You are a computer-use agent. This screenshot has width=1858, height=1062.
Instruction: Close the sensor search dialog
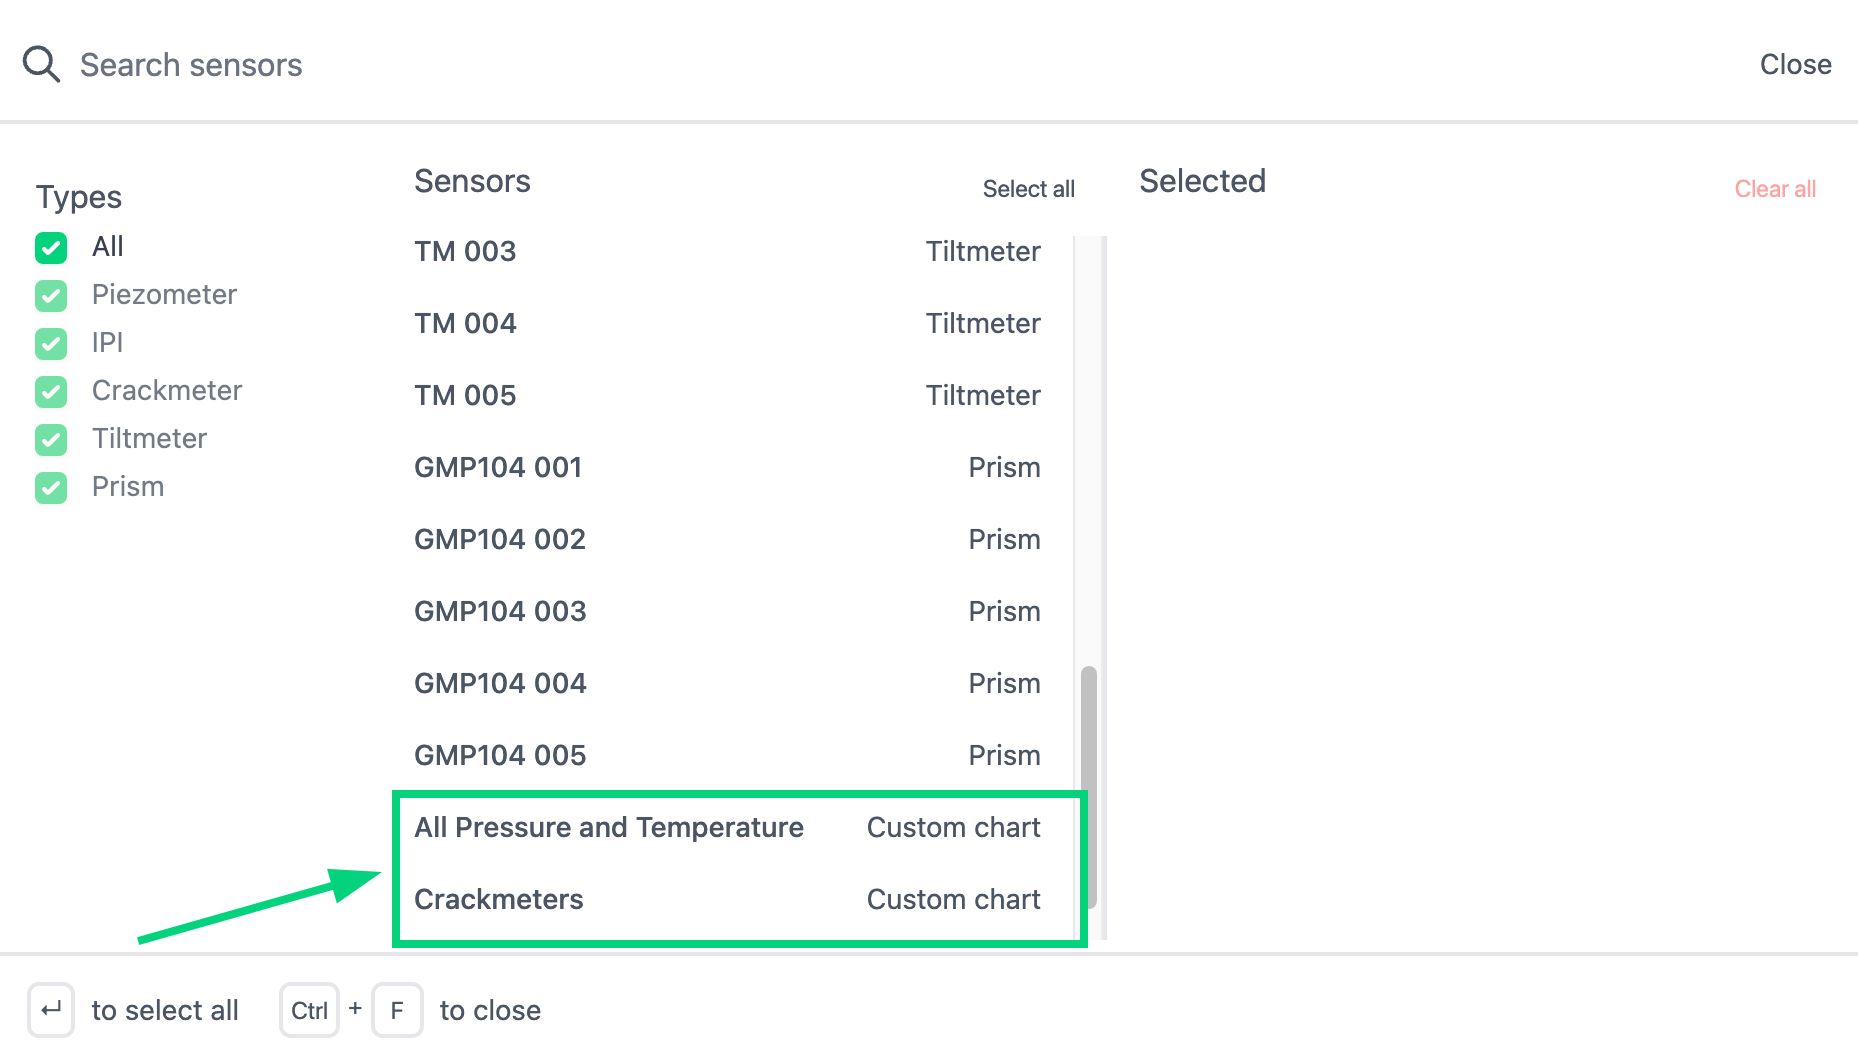click(1795, 64)
